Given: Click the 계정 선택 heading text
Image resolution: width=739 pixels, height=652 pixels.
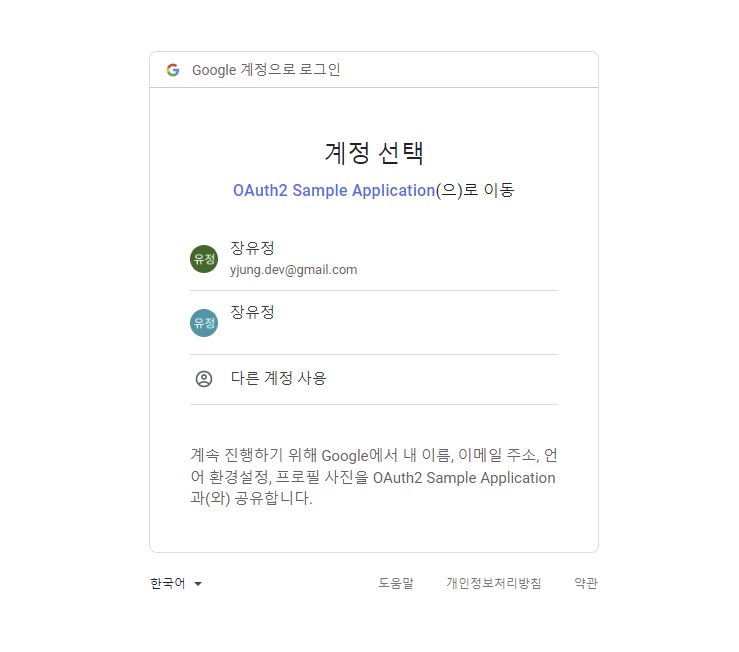Looking at the screenshot, I should [374, 153].
